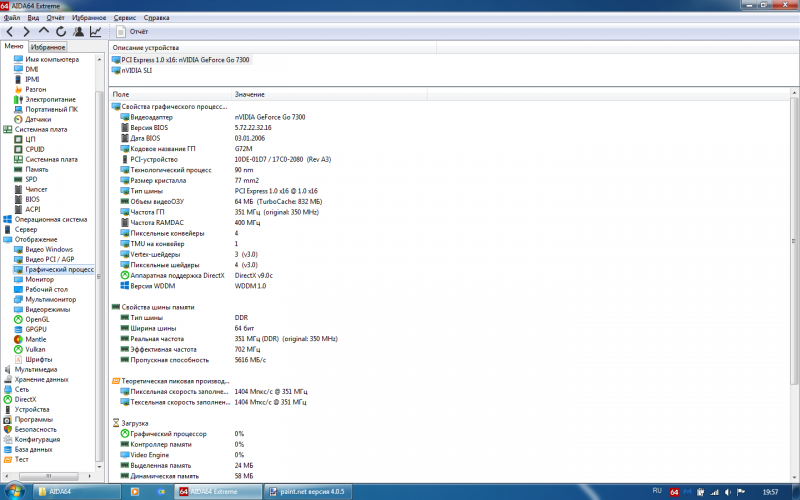Select CPUID tree item

pos(35,149)
